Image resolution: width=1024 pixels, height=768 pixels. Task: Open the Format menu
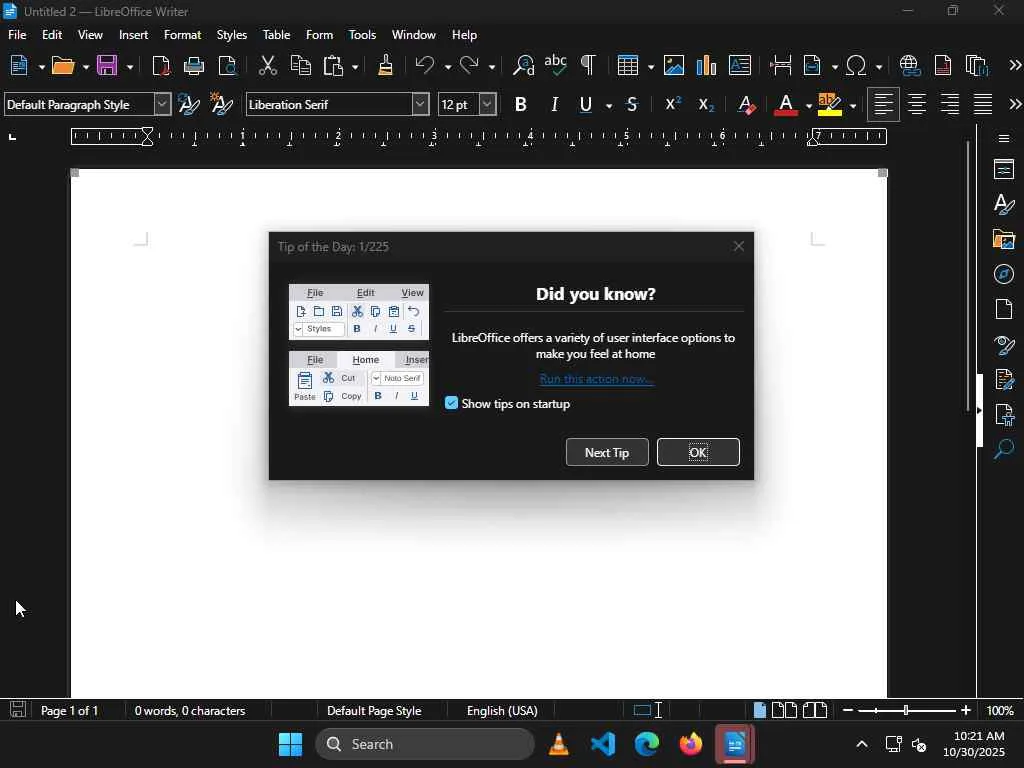point(182,35)
